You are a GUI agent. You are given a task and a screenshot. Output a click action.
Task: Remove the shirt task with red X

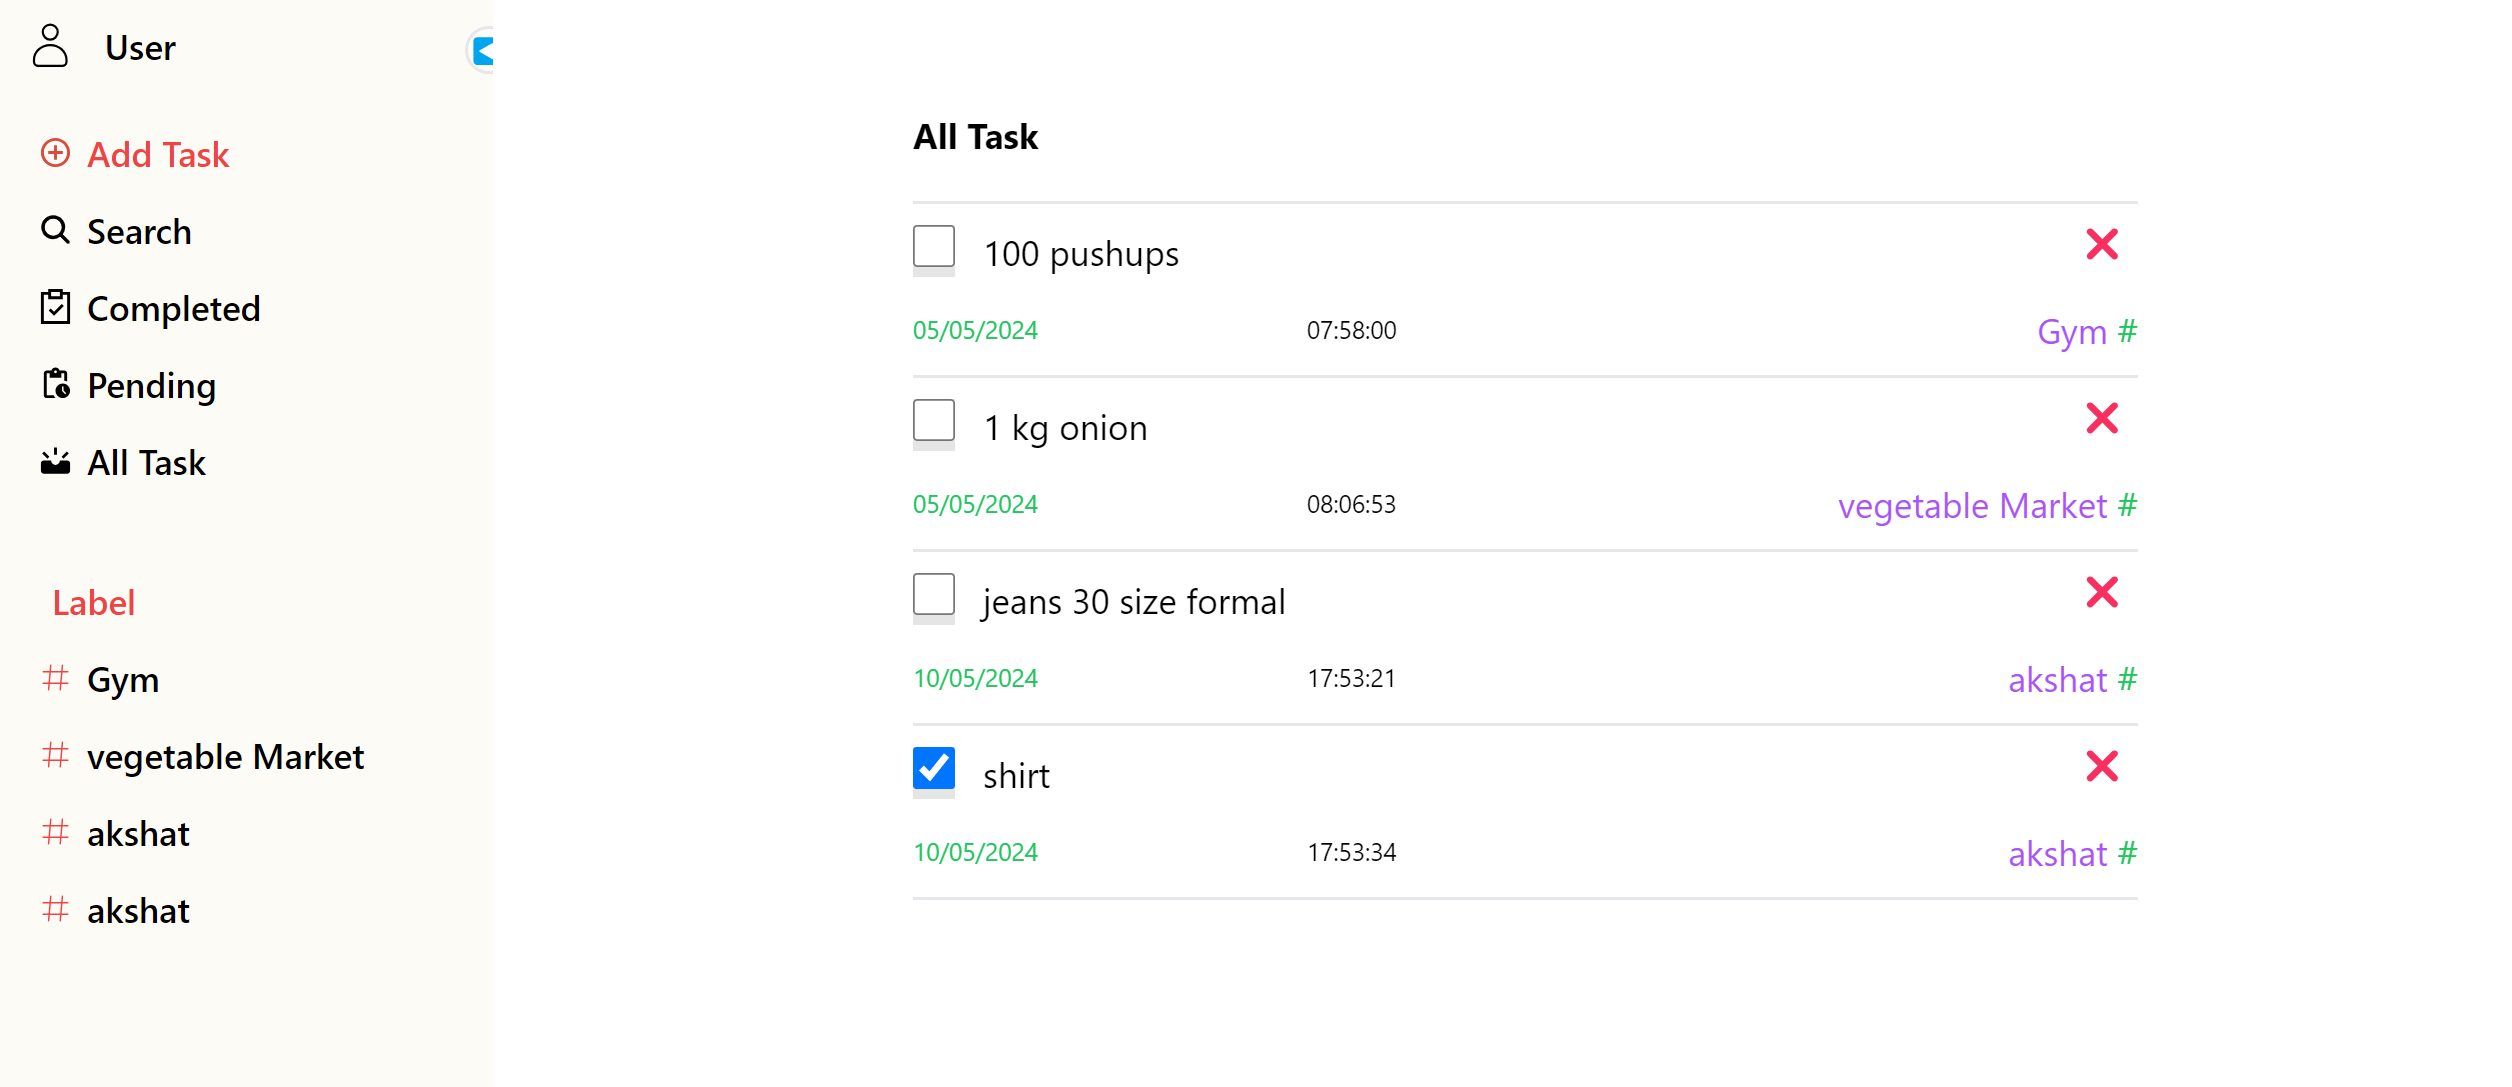pyautogui.click(x=2102, y=766)
